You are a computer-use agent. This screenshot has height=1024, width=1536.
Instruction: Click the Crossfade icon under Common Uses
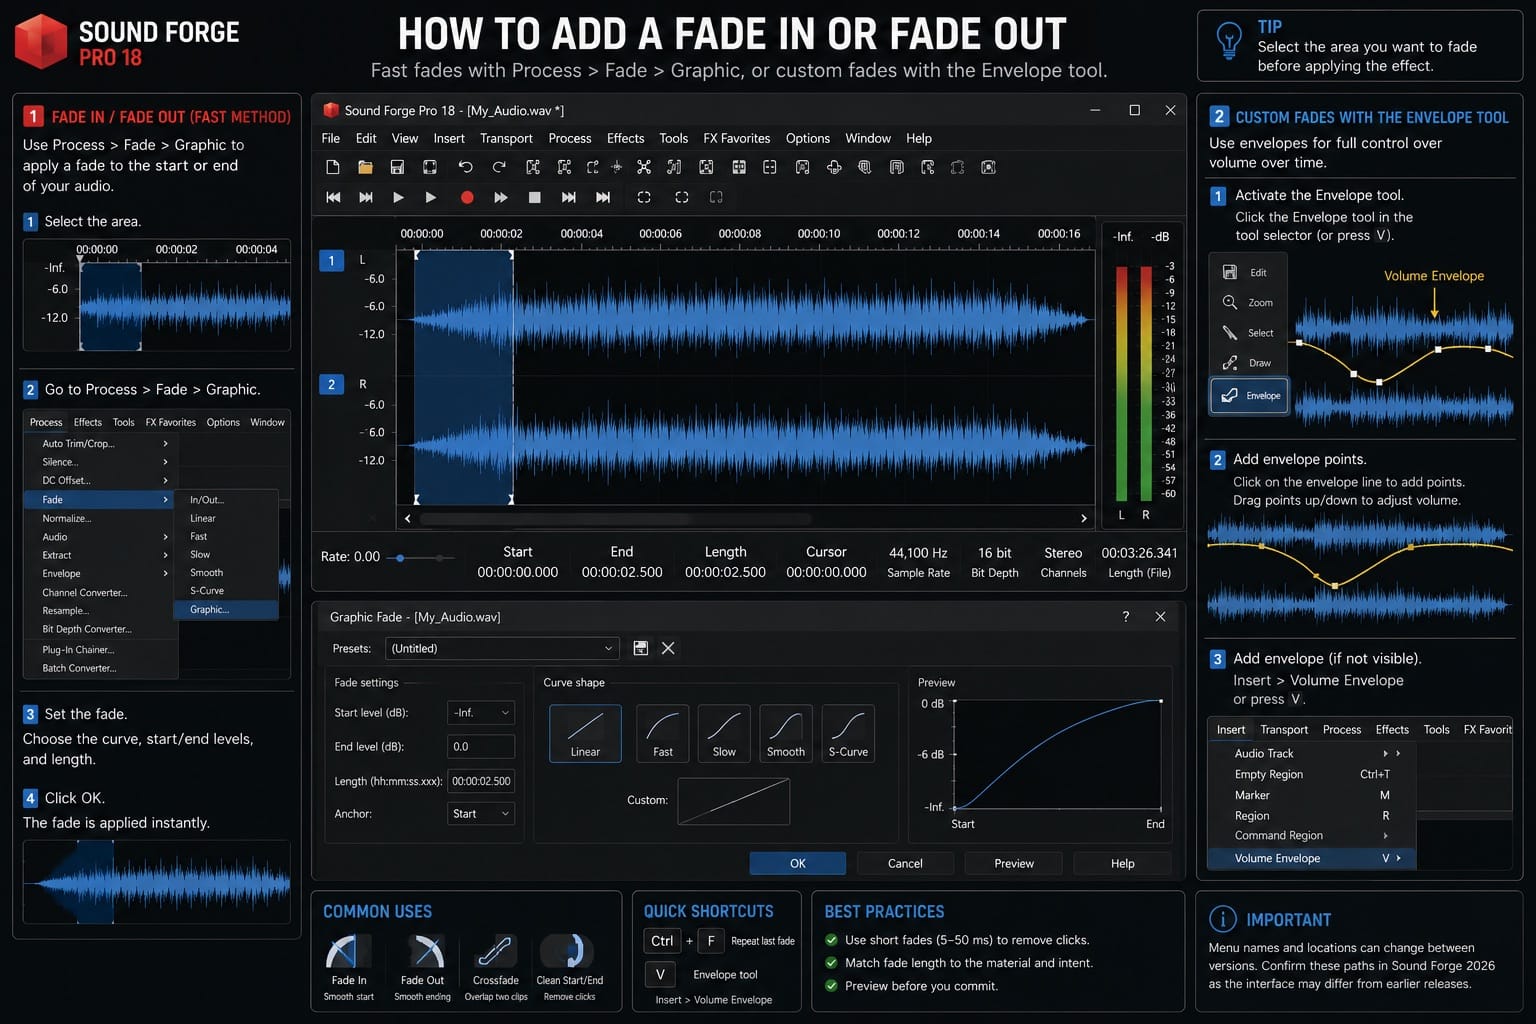coord(495,952)
